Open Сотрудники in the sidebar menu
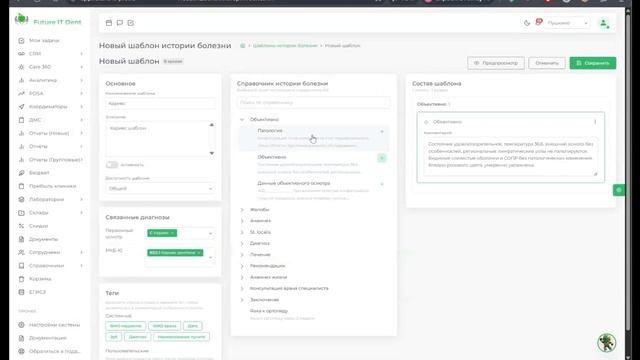 click(44, 252)
